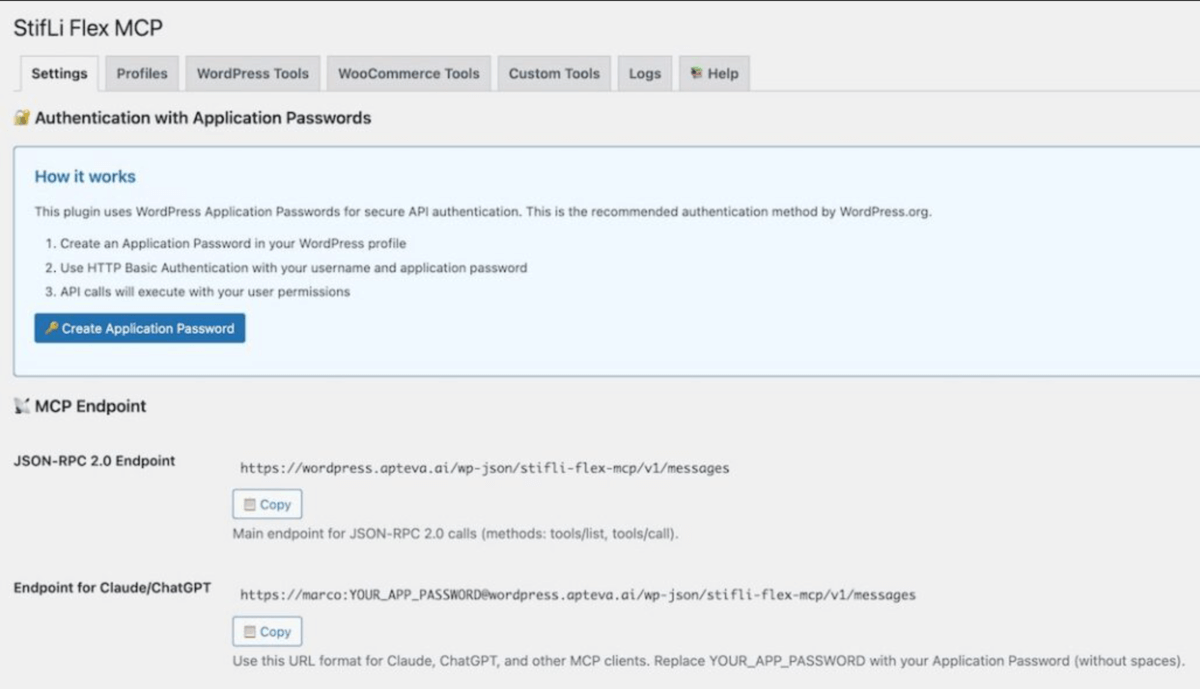Viewport: 1200px width, 689px height.
Task: Click the satellite icon beside MCP Endpoint
Action: pos(22,406)
